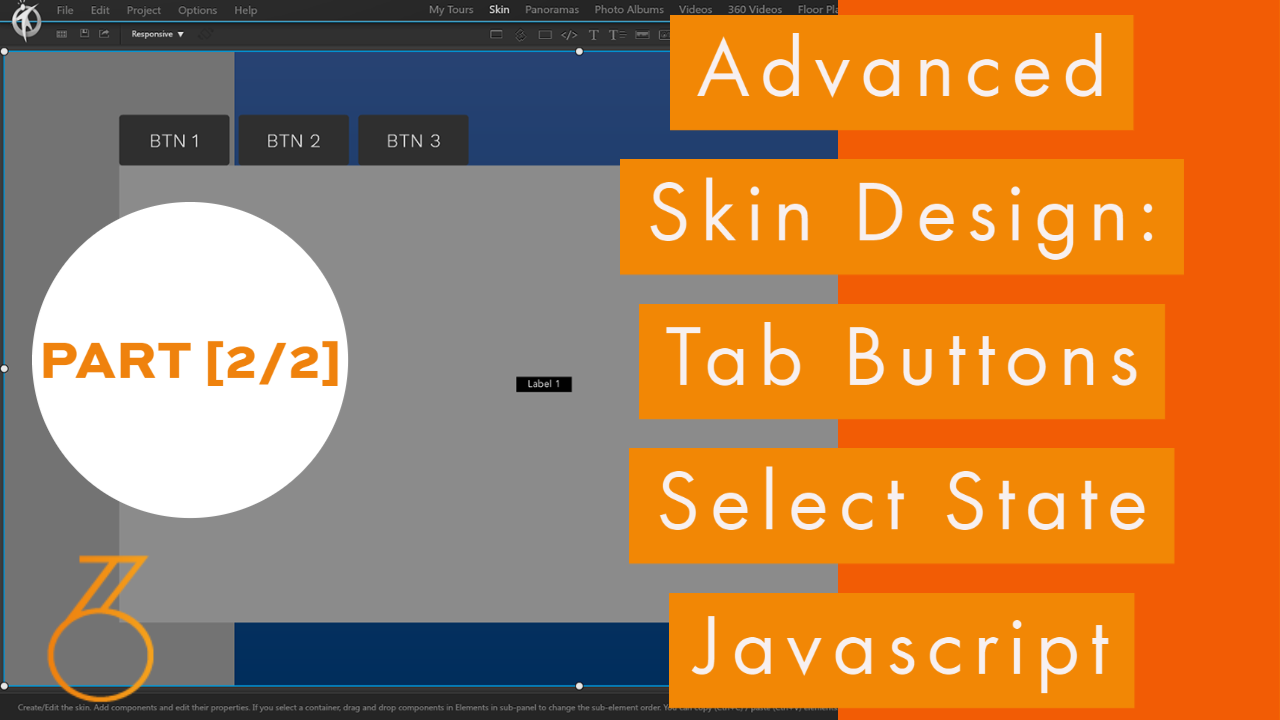
Task: Add a Rectangle component to the skin
Action: [x=545, y=34]
